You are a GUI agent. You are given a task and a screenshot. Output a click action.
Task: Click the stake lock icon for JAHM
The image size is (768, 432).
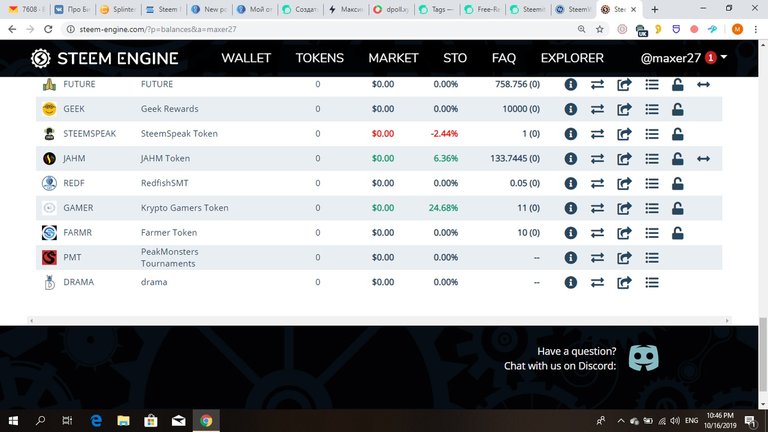[x=677, y=158]
